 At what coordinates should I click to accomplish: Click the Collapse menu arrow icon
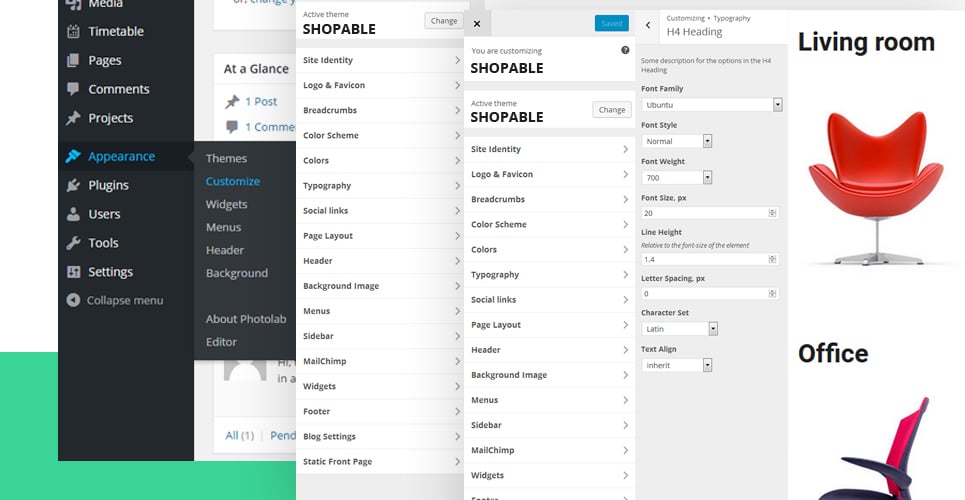click(73, 300)
